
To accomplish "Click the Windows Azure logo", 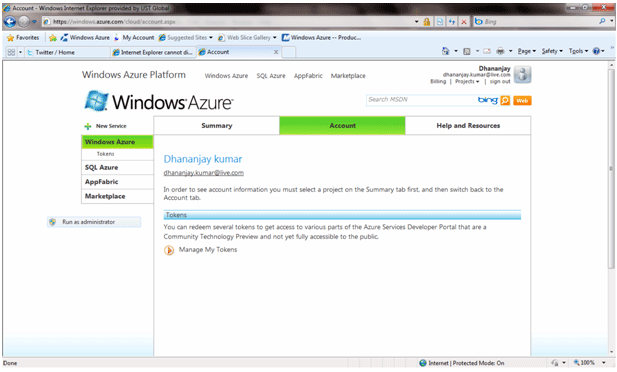I will pos(159,102).
